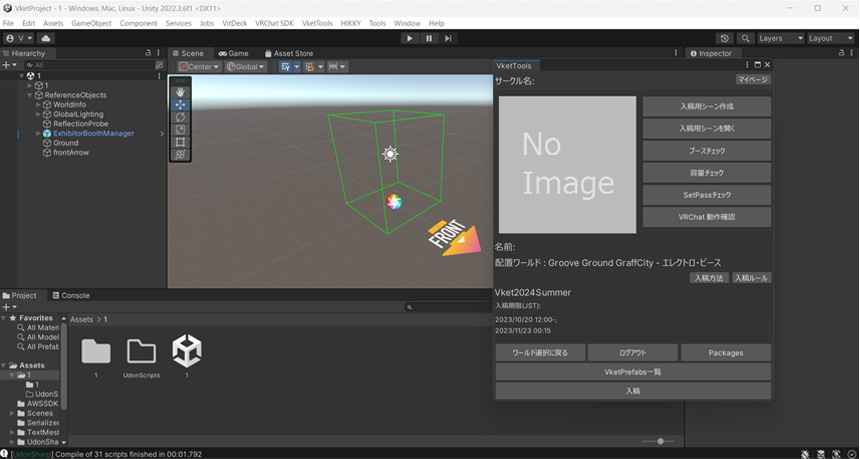Expand the WorldInfo object
Image resolution: width=860 pixels, height=459 pixels.
[x=38, y=105]
